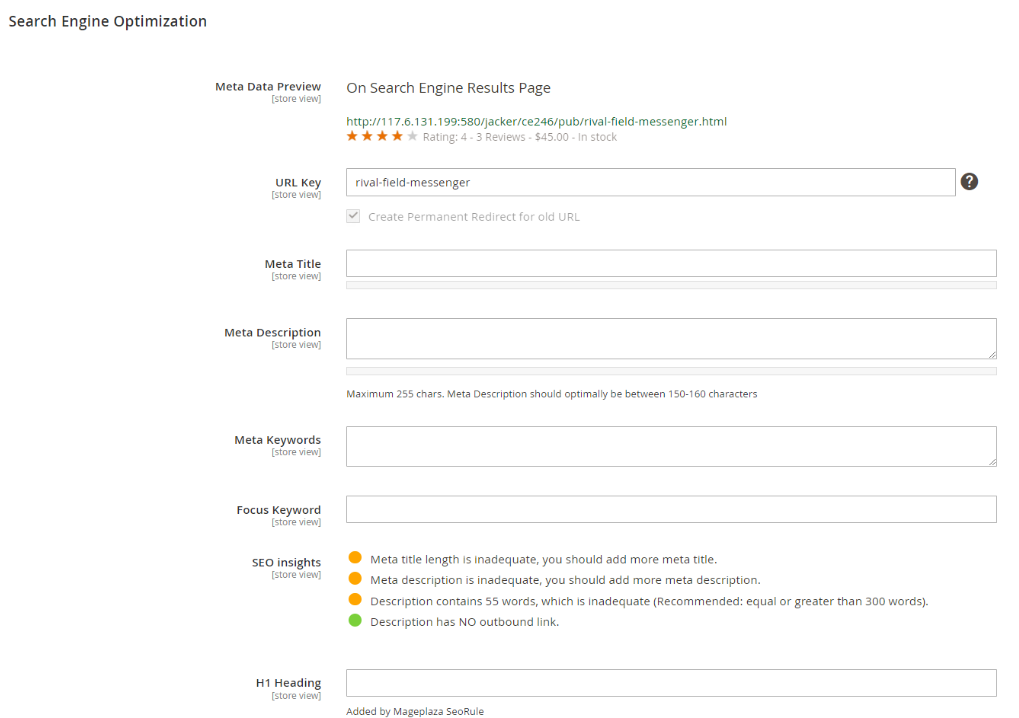Toggle Create Permanent Redirect for old URL

(x=353, y=216)
